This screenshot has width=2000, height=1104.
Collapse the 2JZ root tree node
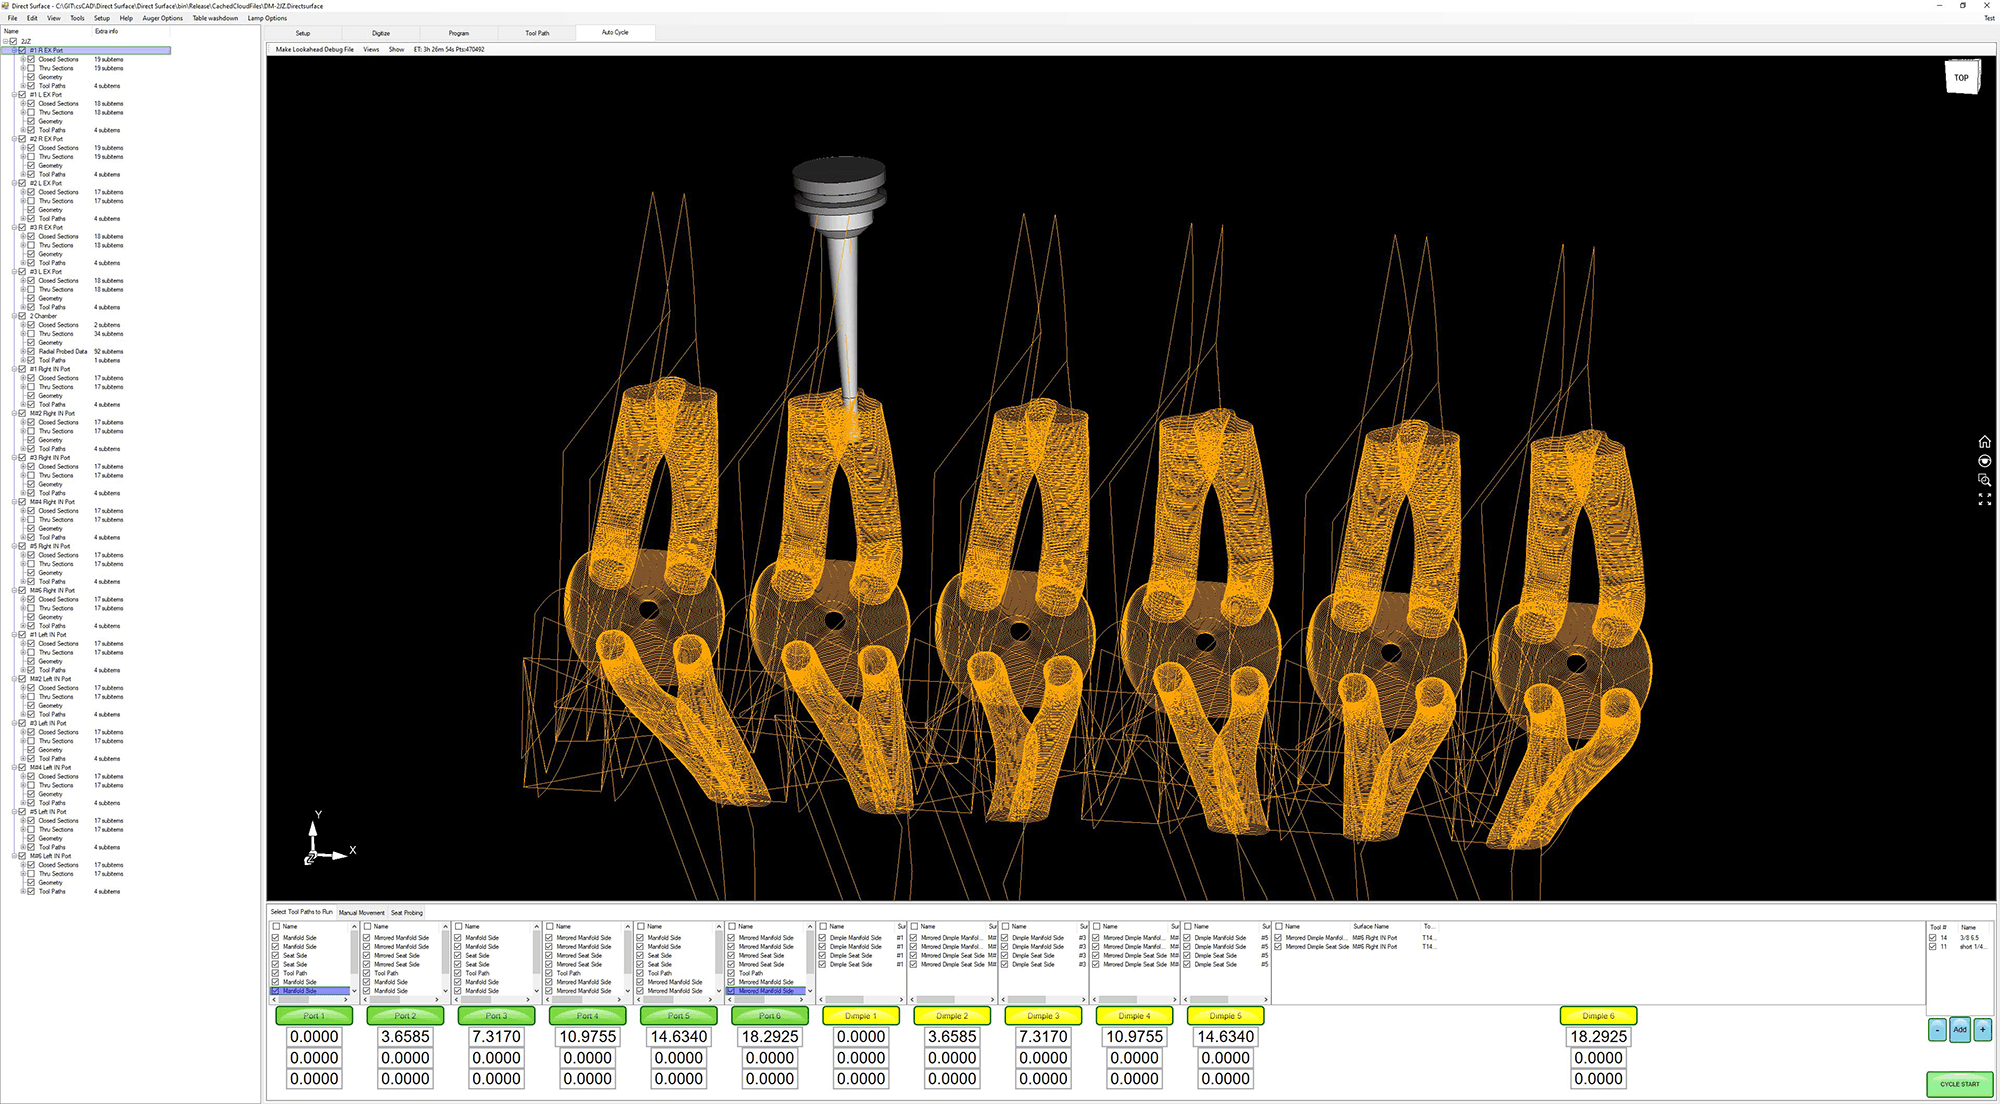[5, 42]
